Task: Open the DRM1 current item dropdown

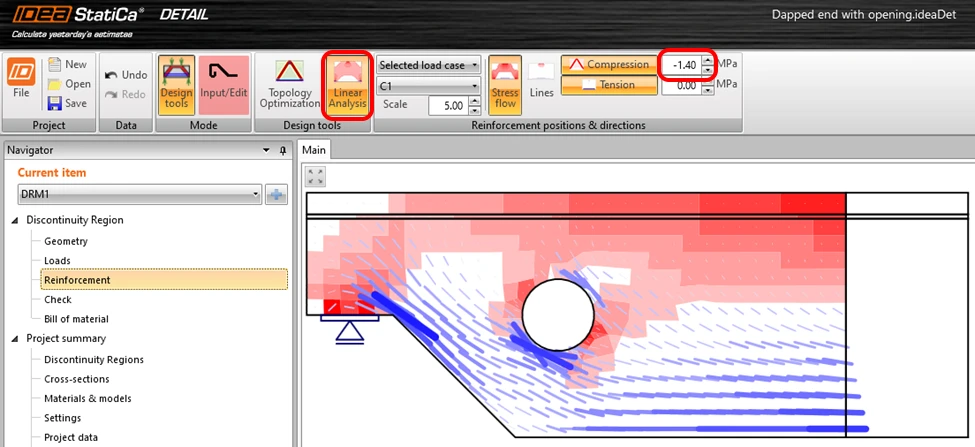Action: pyautogui.click(x=140, y=195)
